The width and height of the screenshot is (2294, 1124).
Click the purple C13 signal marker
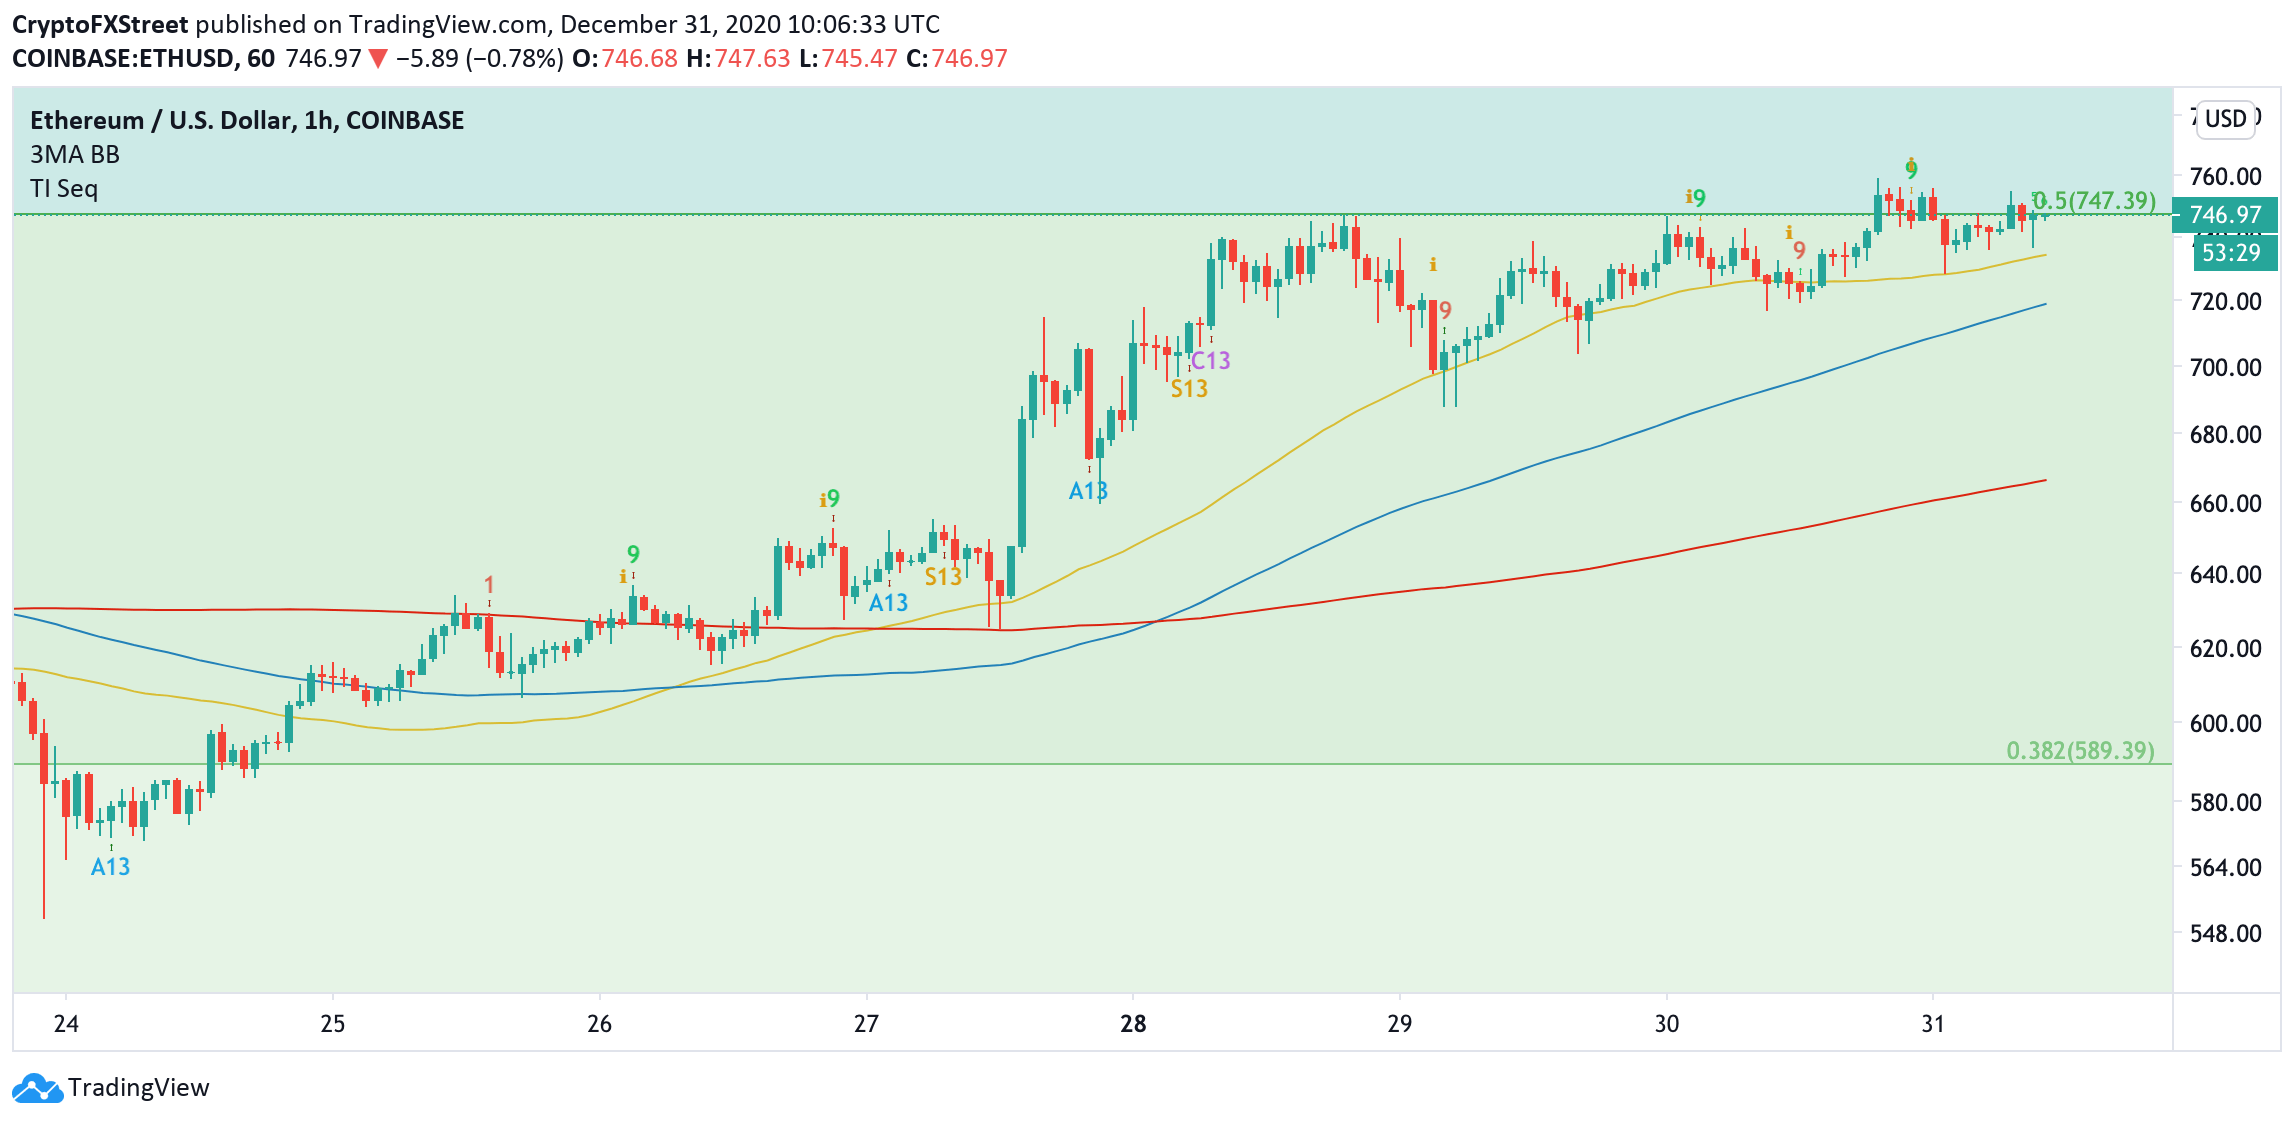[x=1211, y=360]
